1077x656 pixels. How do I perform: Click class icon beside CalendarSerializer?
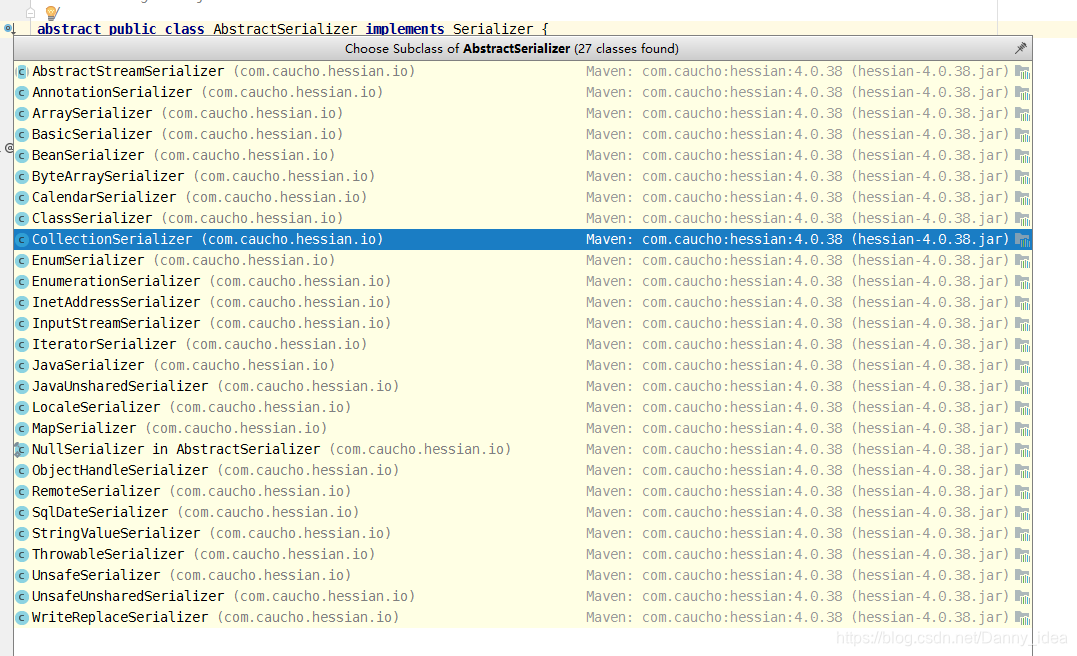[22, 198]
